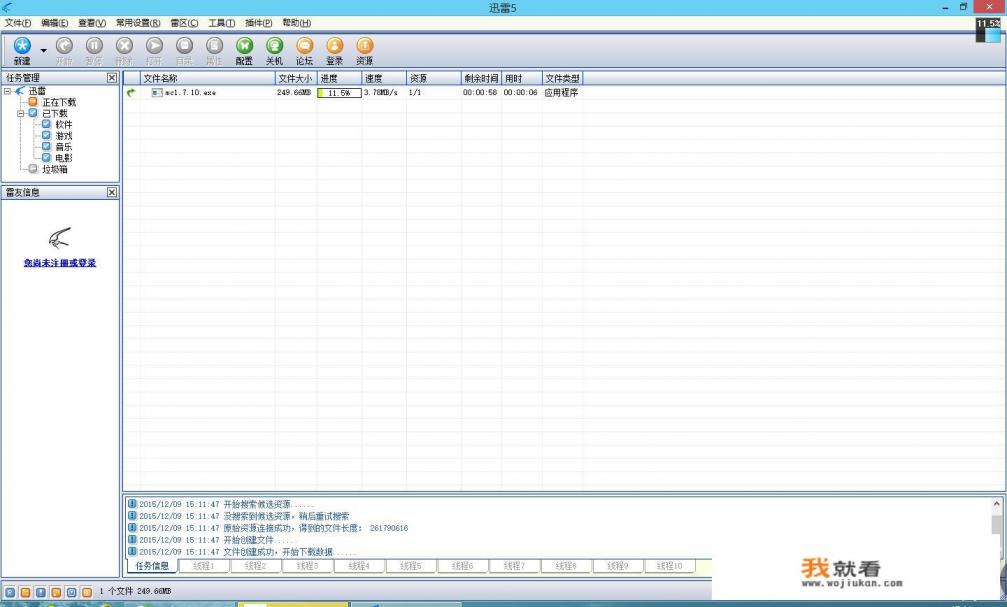Select the 音乐 category folder
Screen dimensions: 1007x607
(64, 146)
